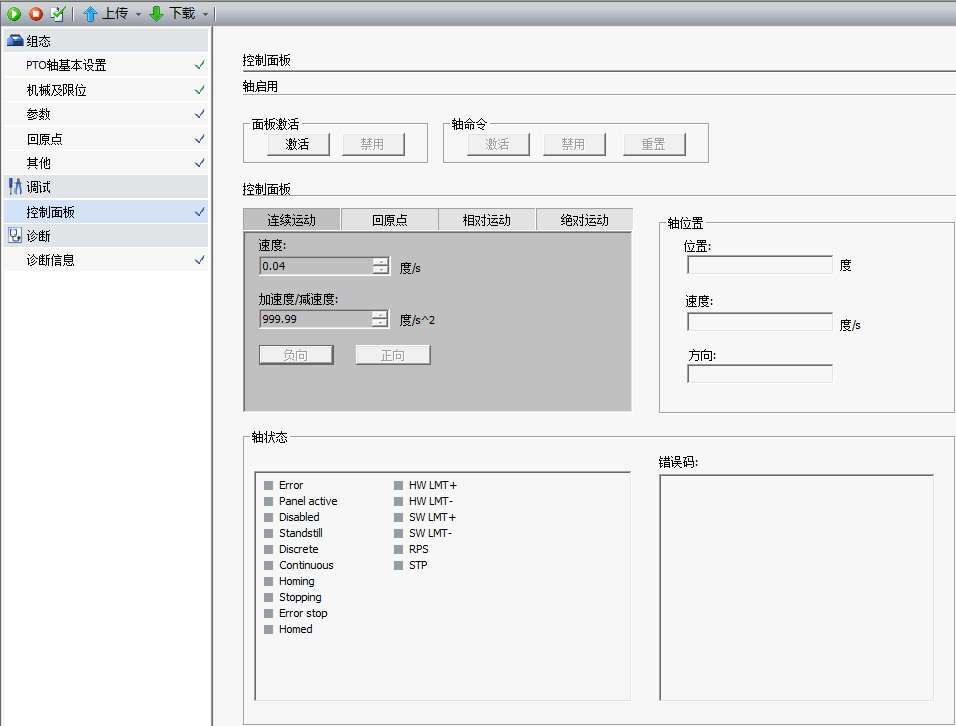Click the 调试 debugging tools icon
956x726 pixels.
point(15,187)
